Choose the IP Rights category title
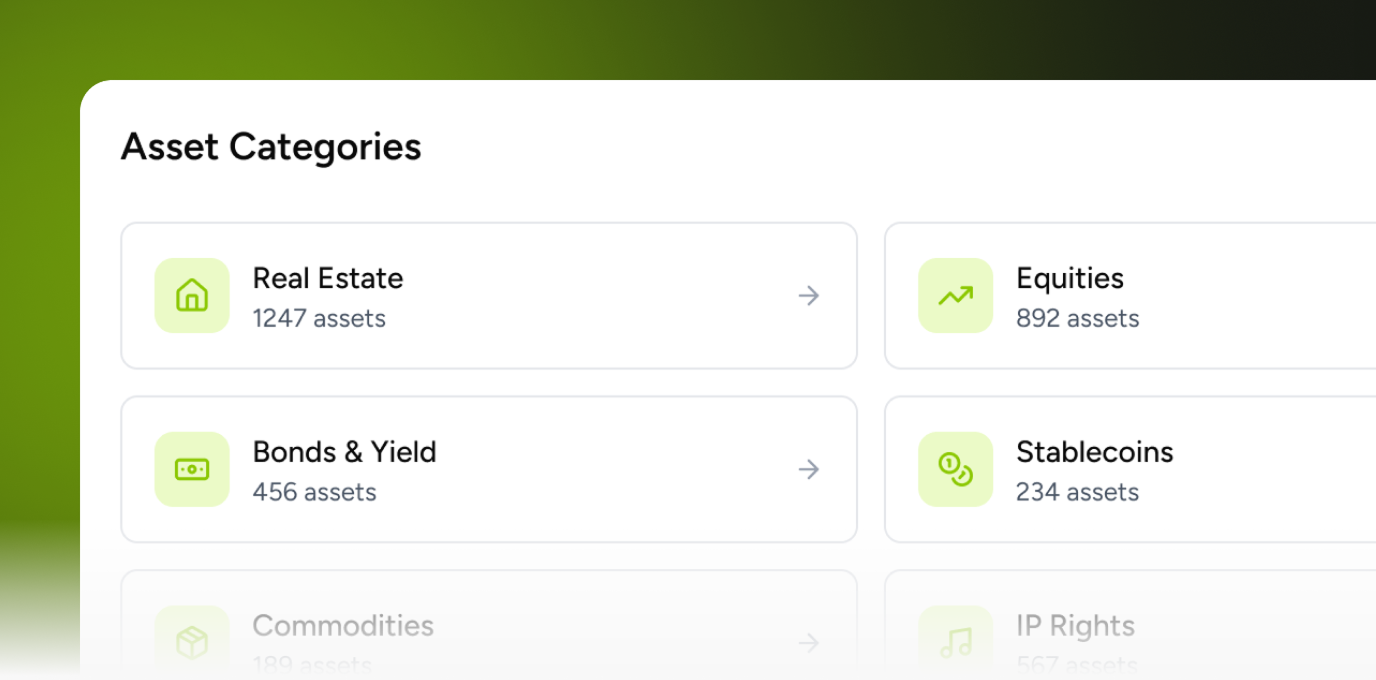 point(1075,626)
